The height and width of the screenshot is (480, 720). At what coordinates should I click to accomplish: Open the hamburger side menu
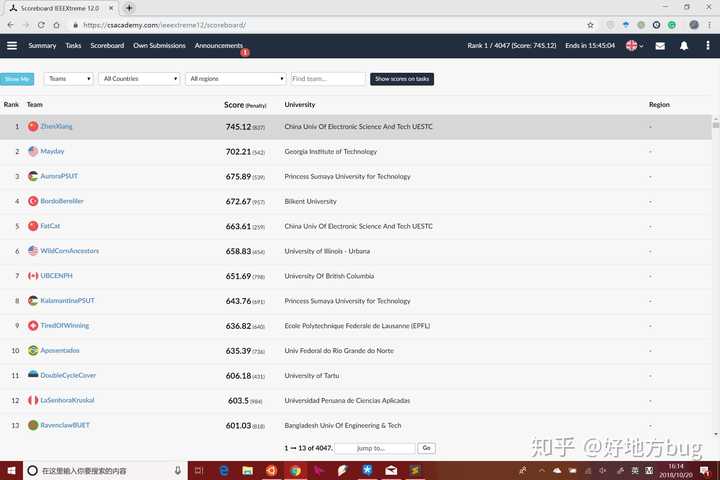(x=12, y=45)
